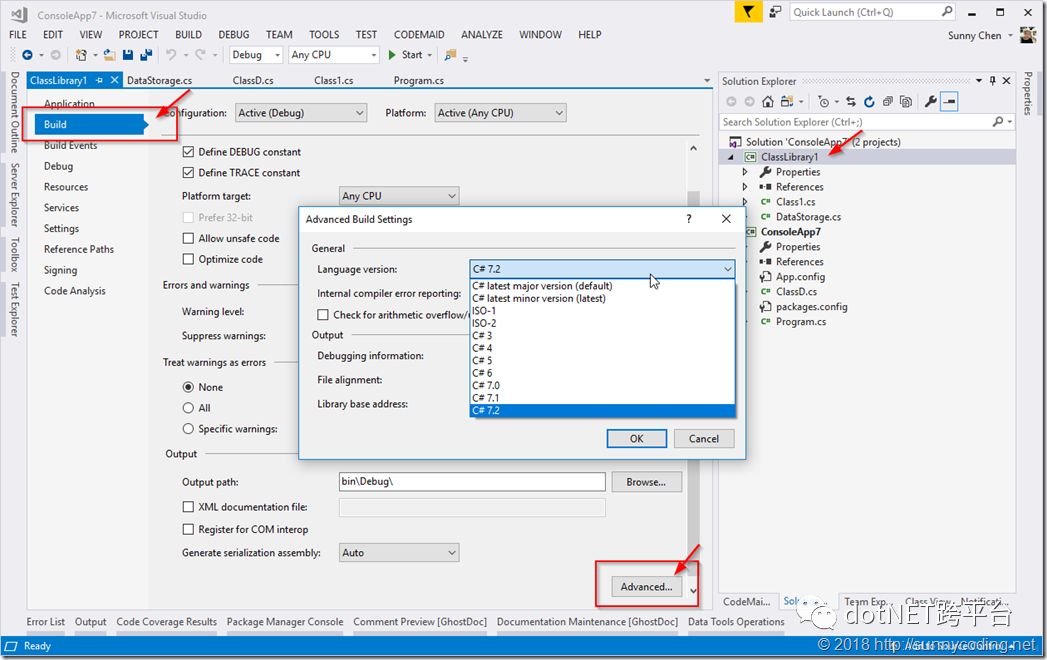Open the Generate serialization assembly dropdown
Viewport: 1047px width, 660px height.
(x=399, y=552)
